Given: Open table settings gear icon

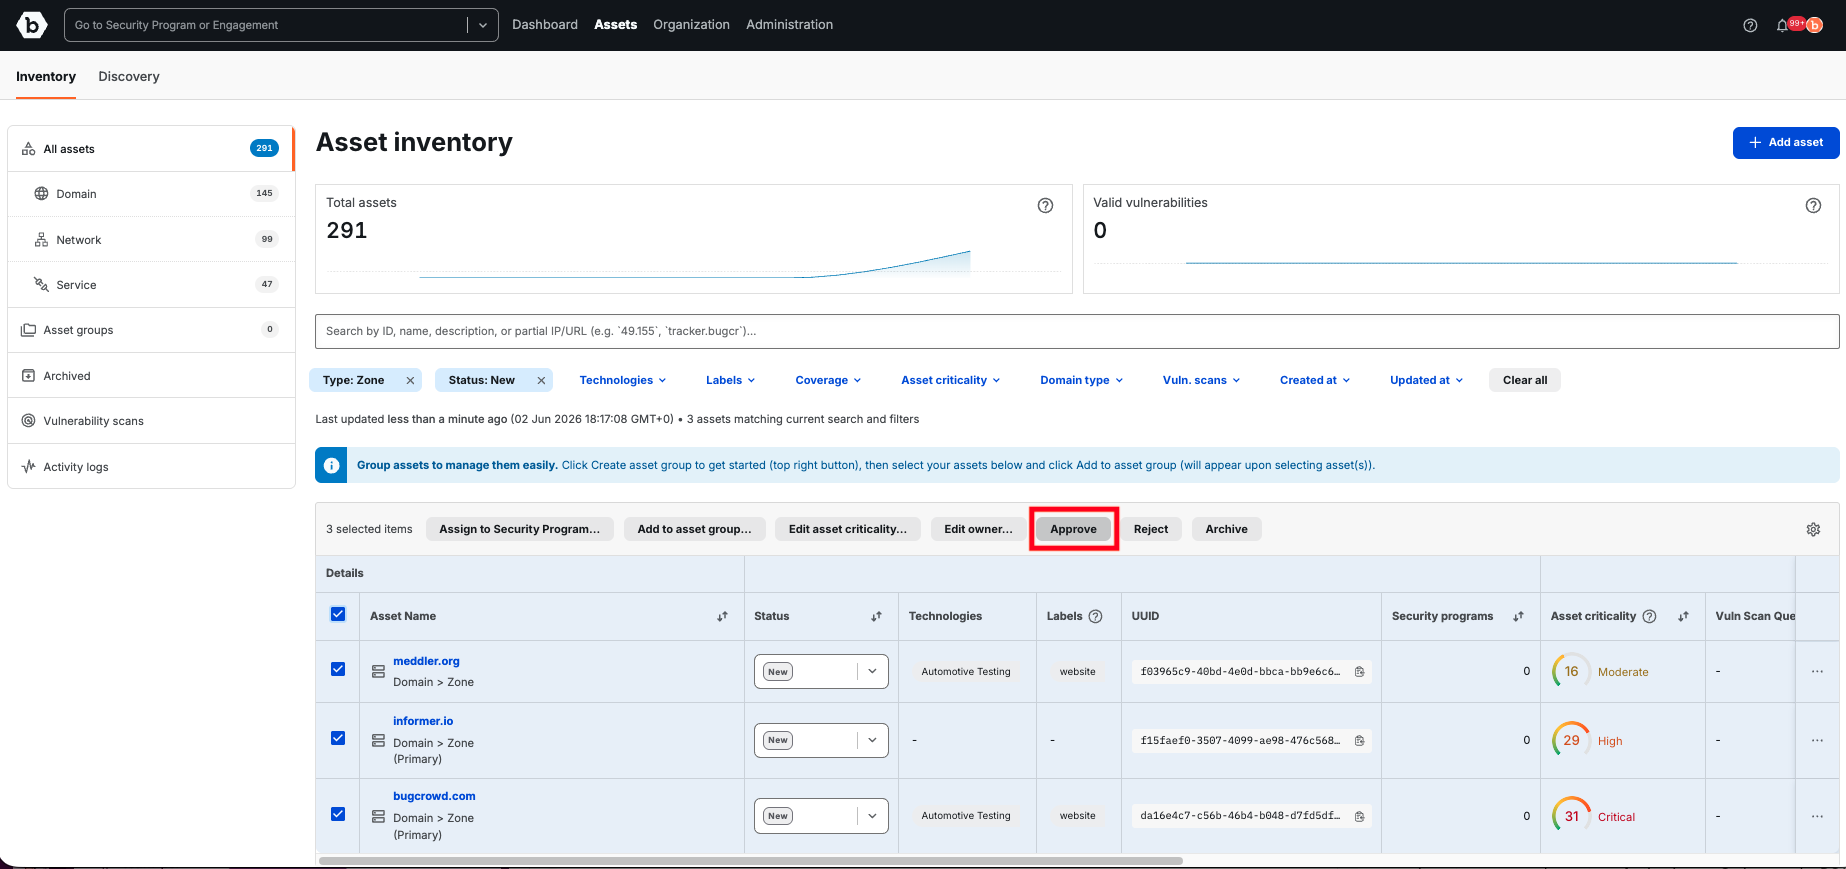Looking at the screenshot, I should (1813, 529).
